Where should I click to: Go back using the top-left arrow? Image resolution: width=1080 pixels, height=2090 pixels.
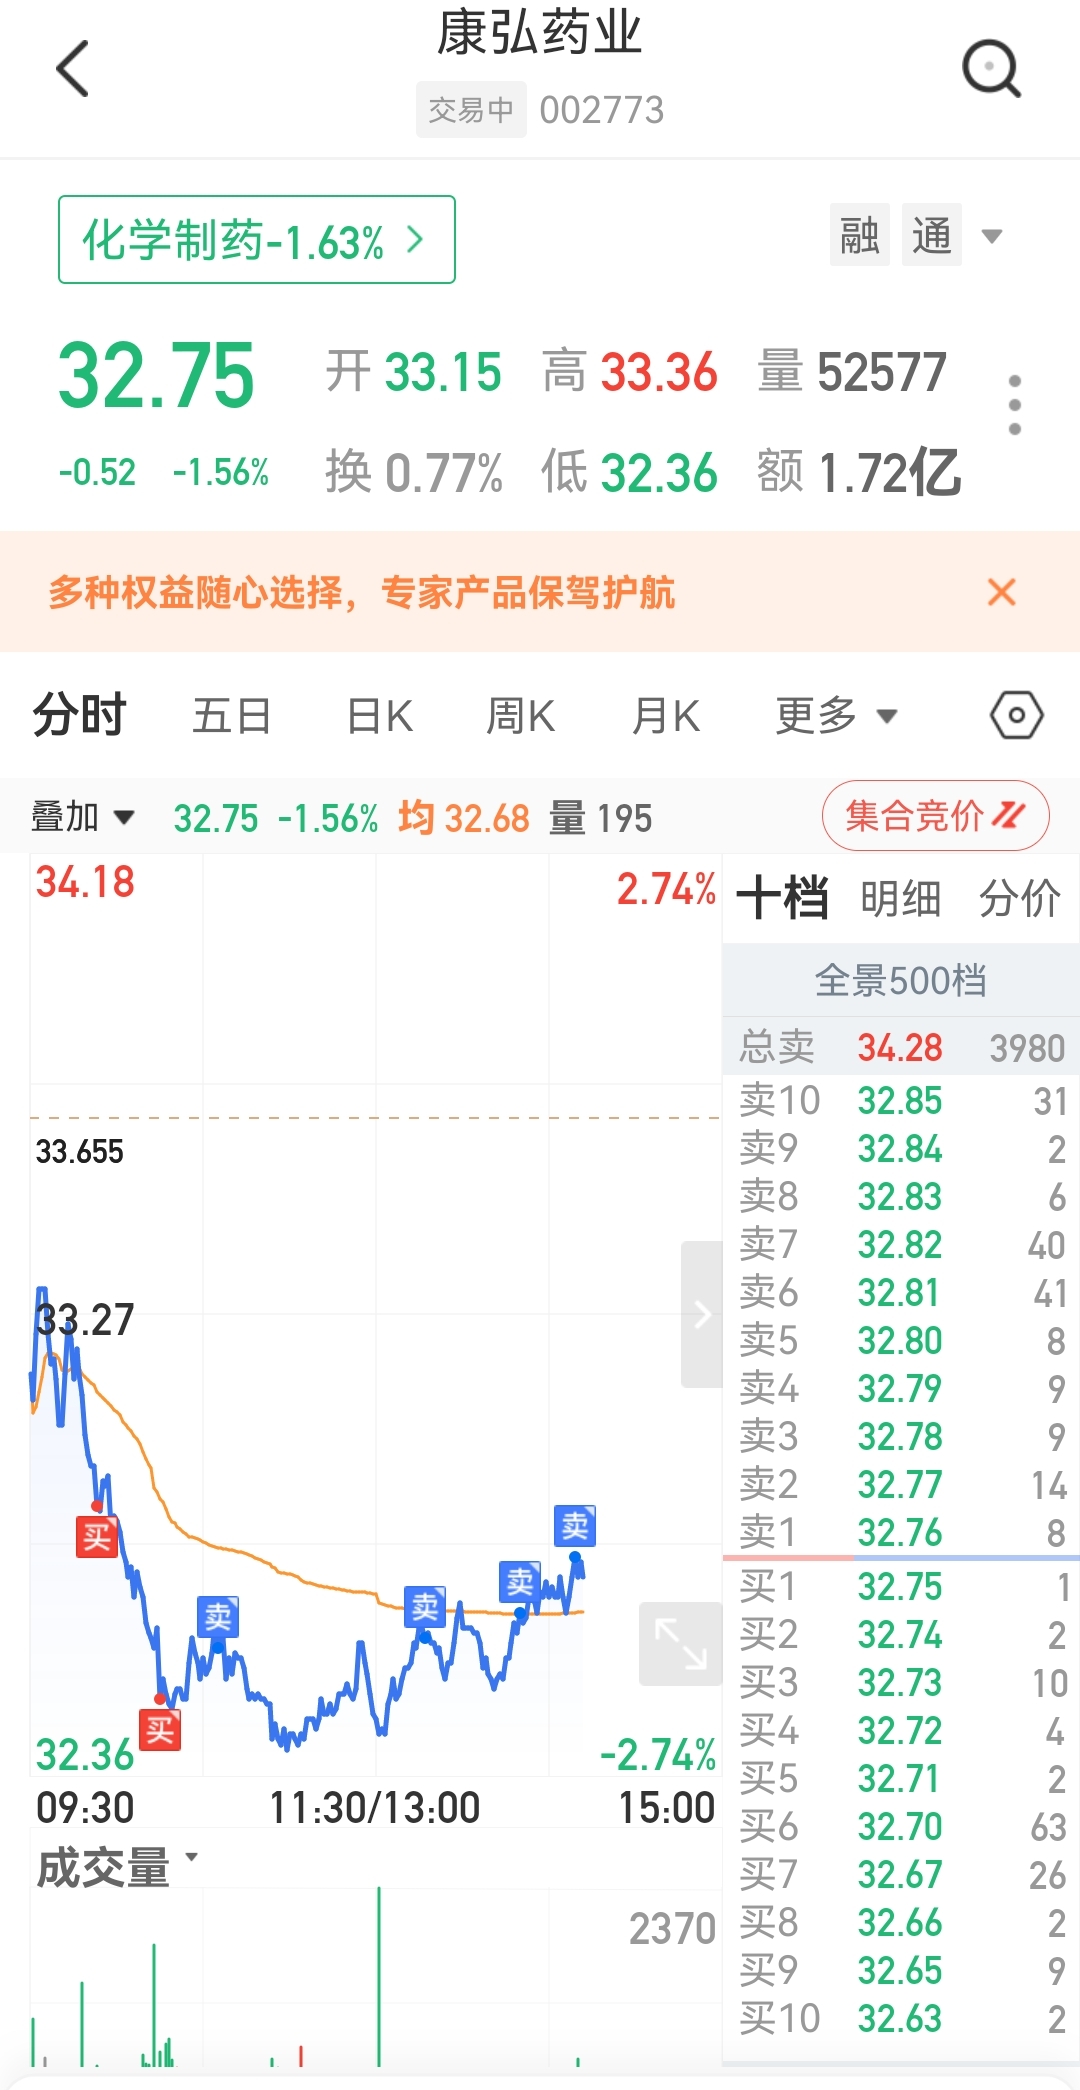(x=73, y=69)
